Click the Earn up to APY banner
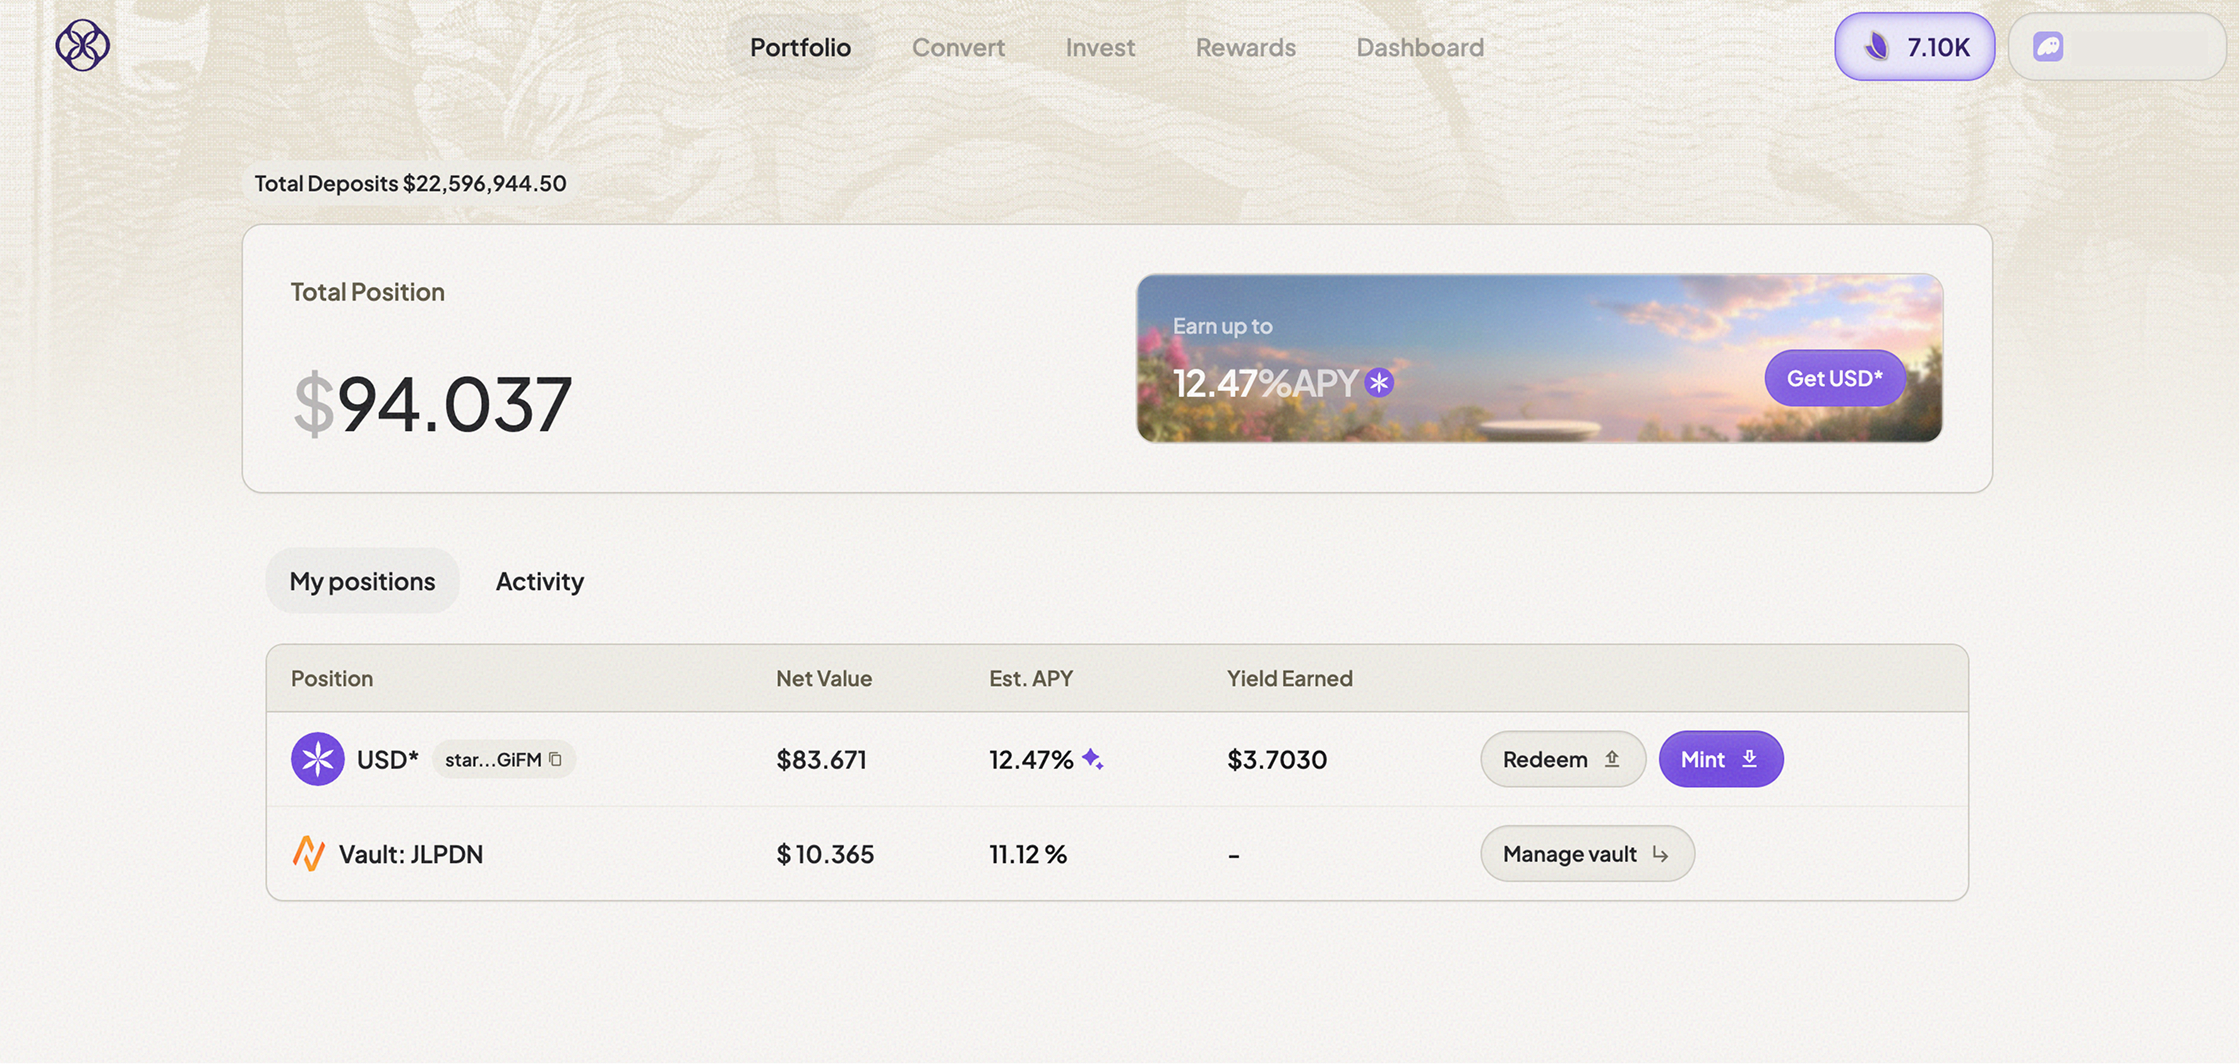2240x1064 pixels. (1450, 358)
